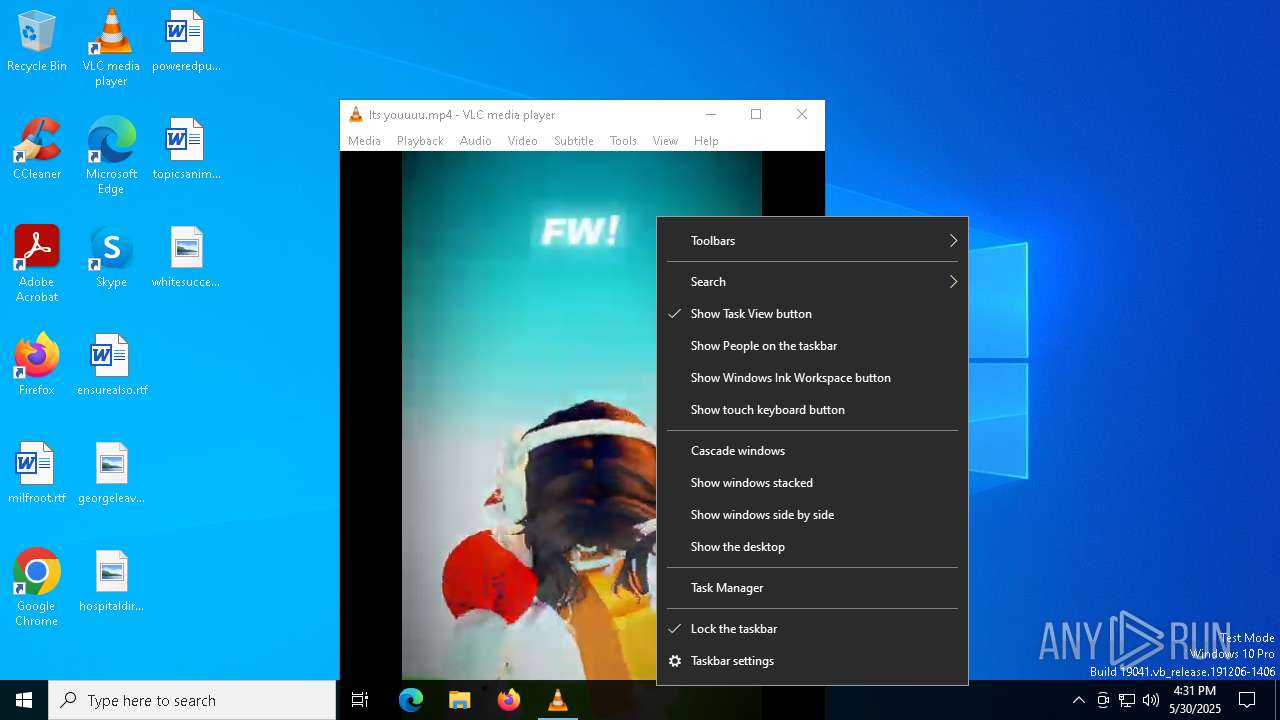Open VLC Media menu
Viewport: 1280px width, 720px height.
[x=364, y=141]
